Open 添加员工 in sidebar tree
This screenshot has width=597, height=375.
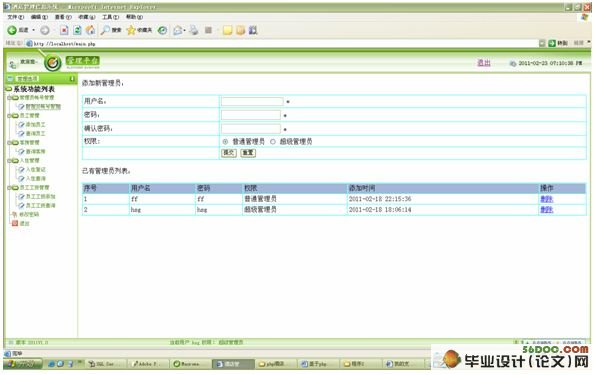[35, 124]
